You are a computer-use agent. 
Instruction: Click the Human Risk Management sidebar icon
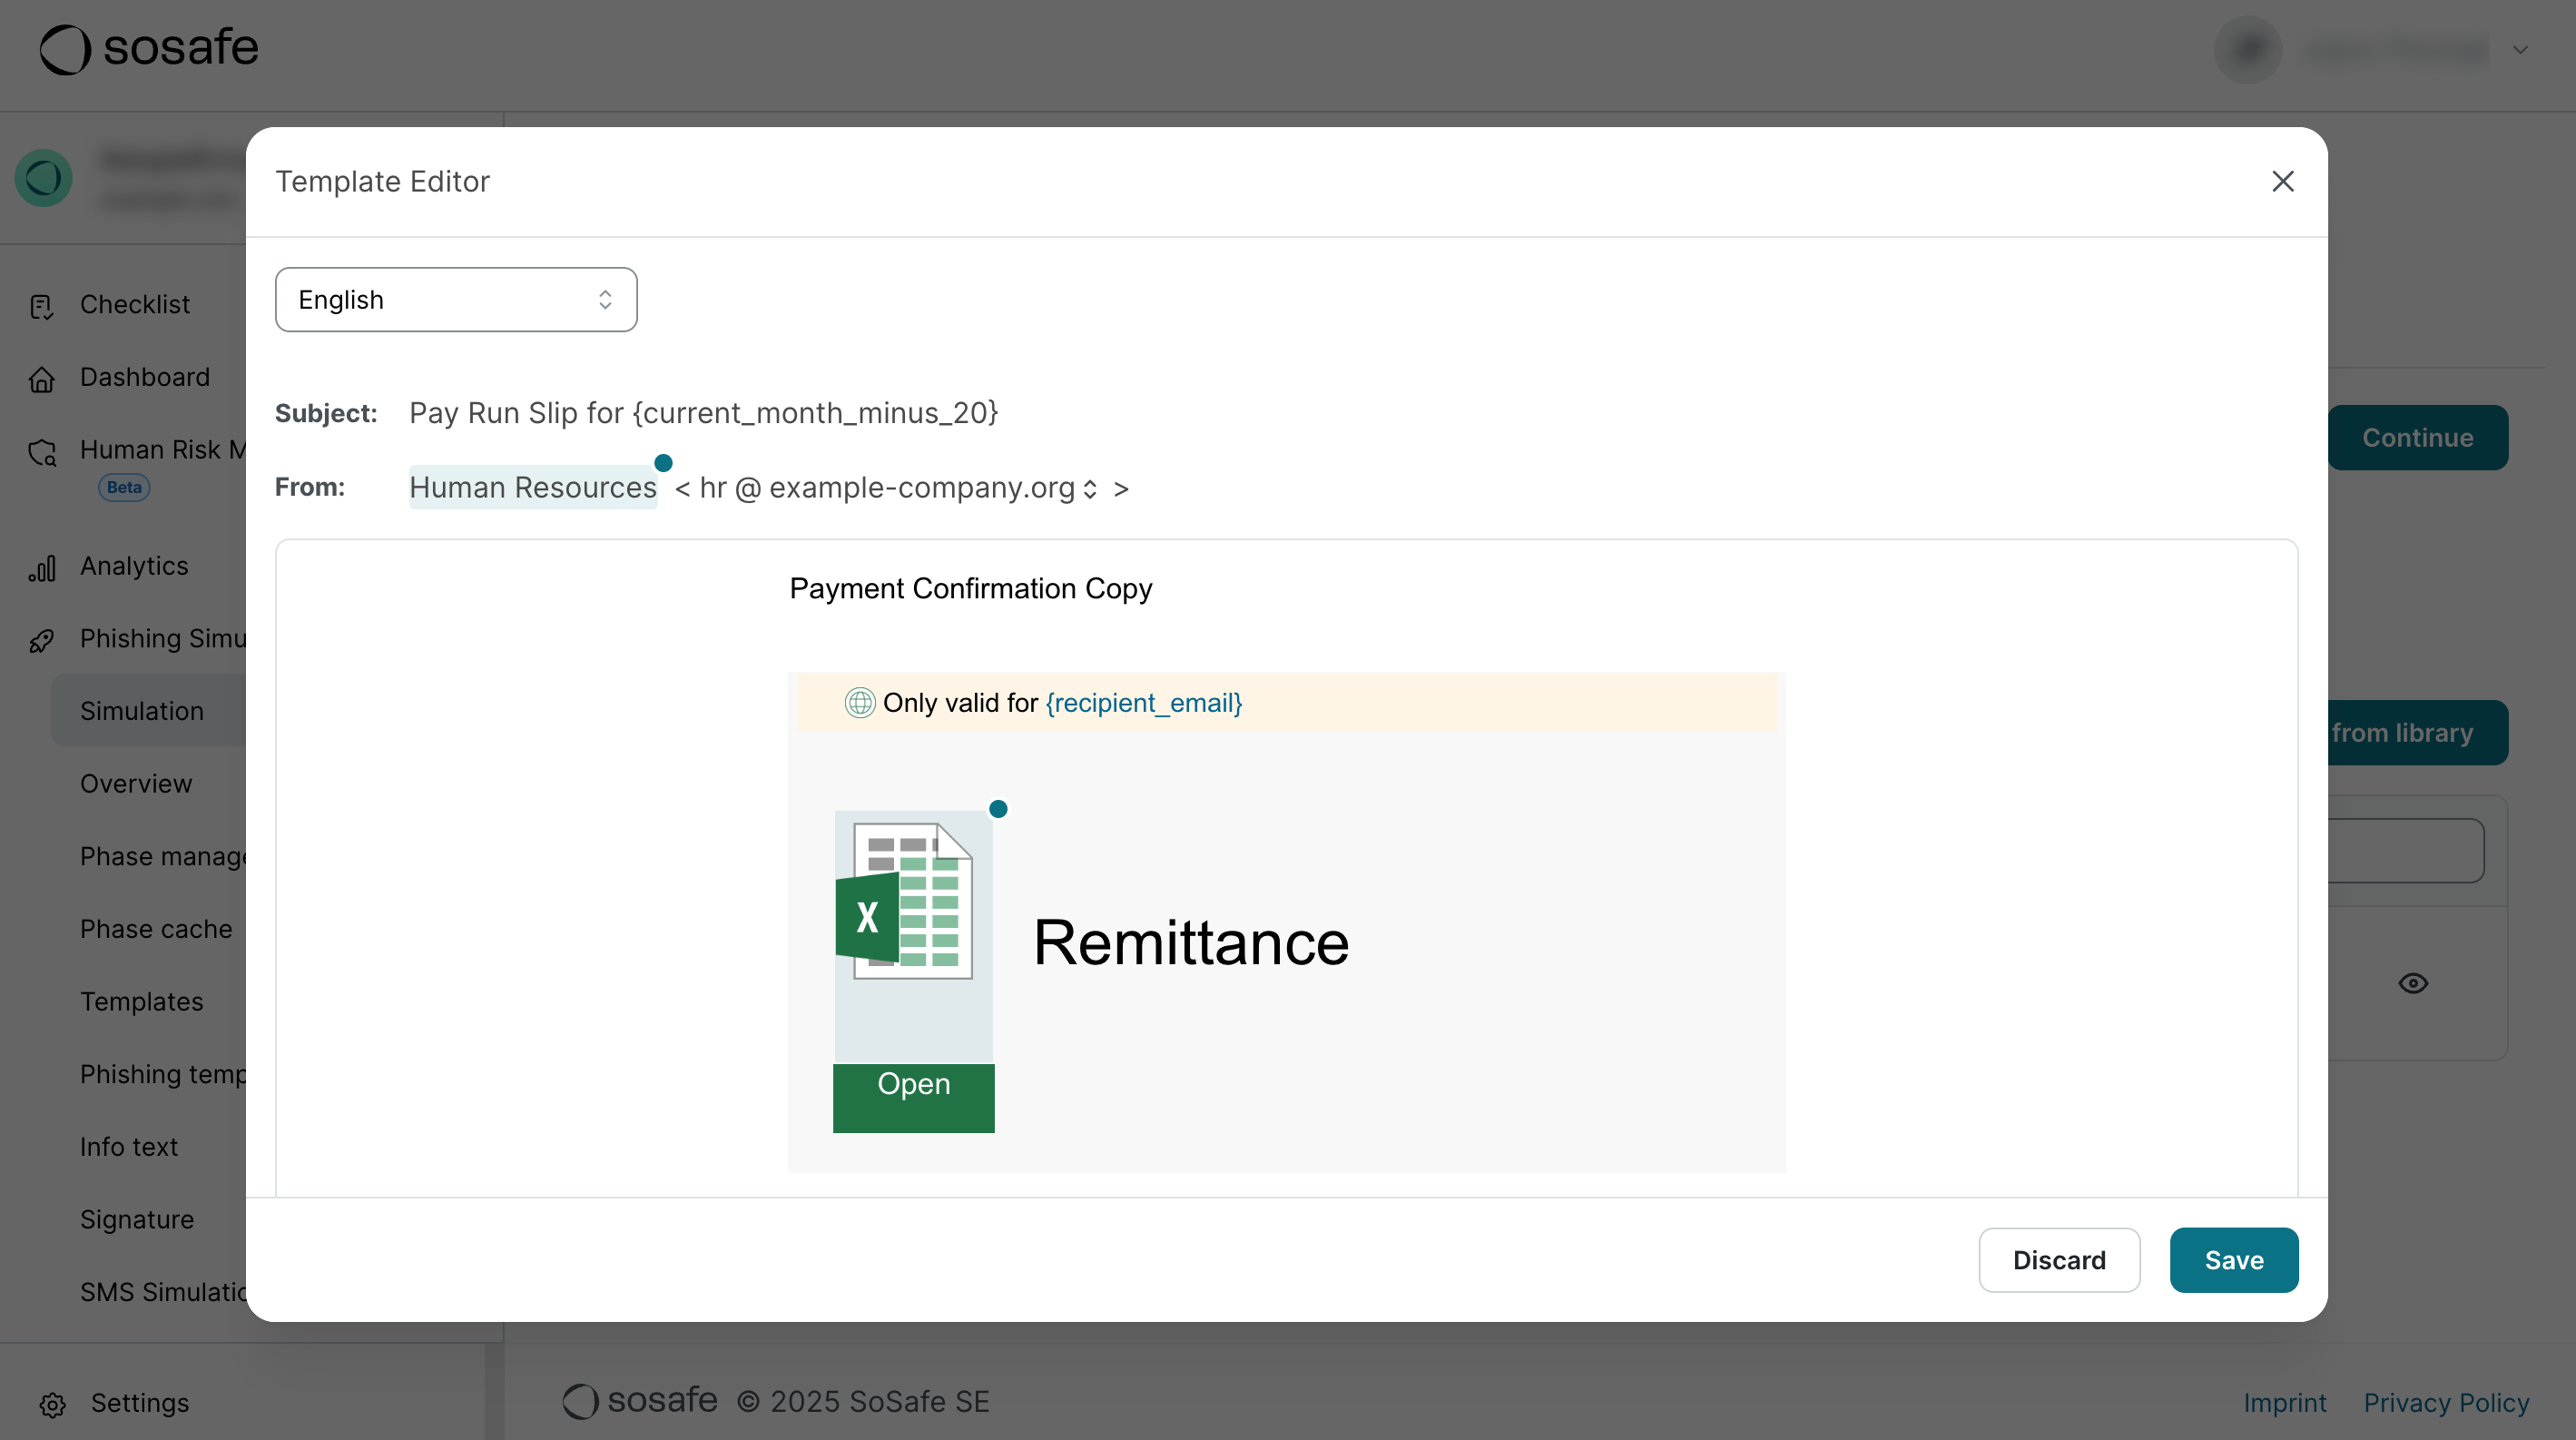[41, 452]
